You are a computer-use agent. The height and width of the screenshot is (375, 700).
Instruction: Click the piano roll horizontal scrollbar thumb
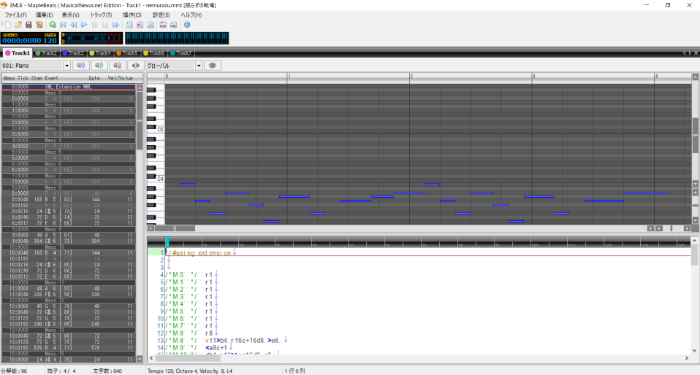click(x=185, y=228)
